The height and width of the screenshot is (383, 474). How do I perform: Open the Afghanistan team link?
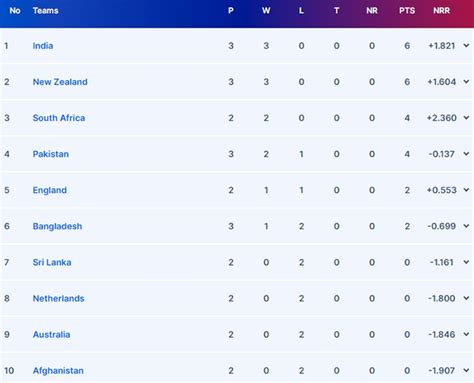click(x=58, y=370)
